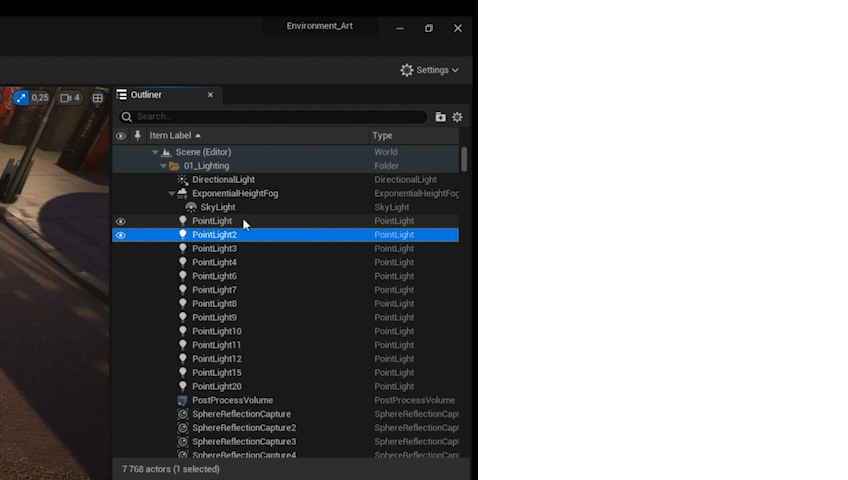Click the pin column header icon
Screen dimensions: 848x480
(x=137, y=135)
